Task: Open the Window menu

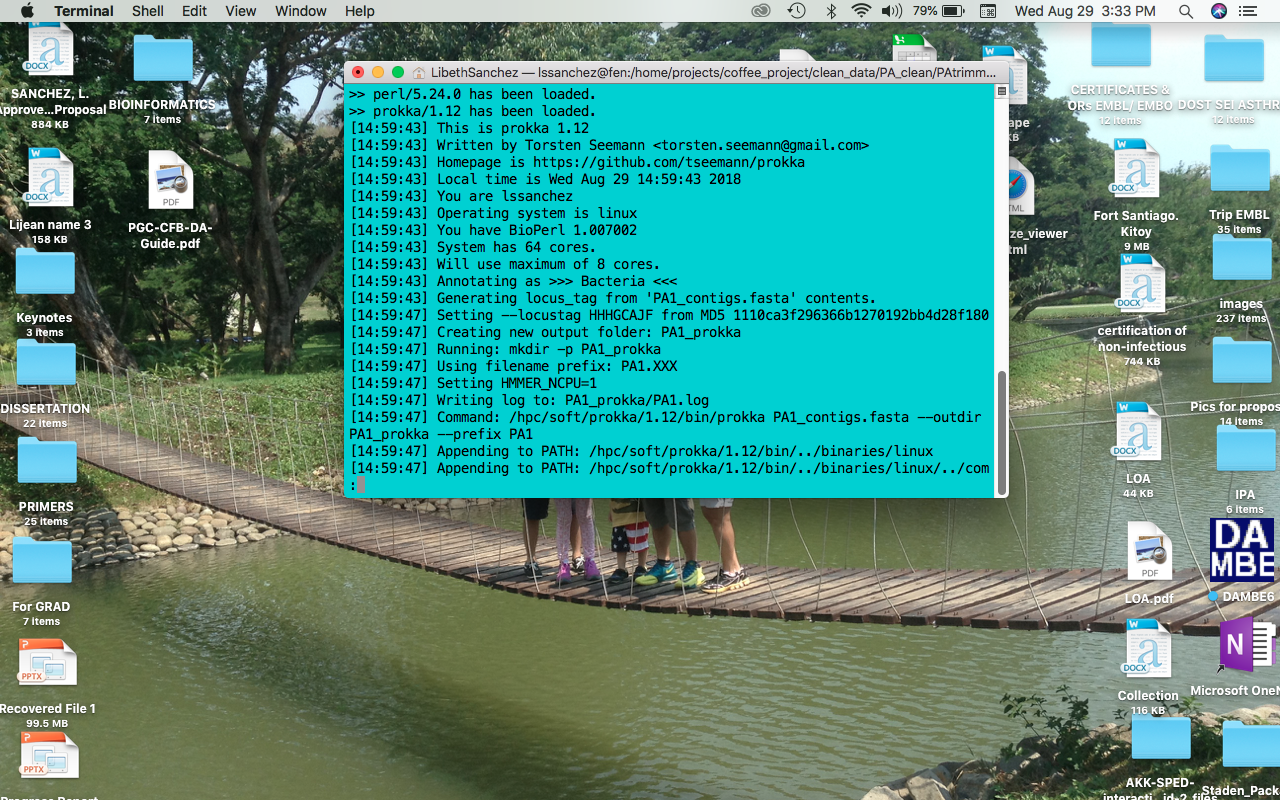Action: click(300, 11)
